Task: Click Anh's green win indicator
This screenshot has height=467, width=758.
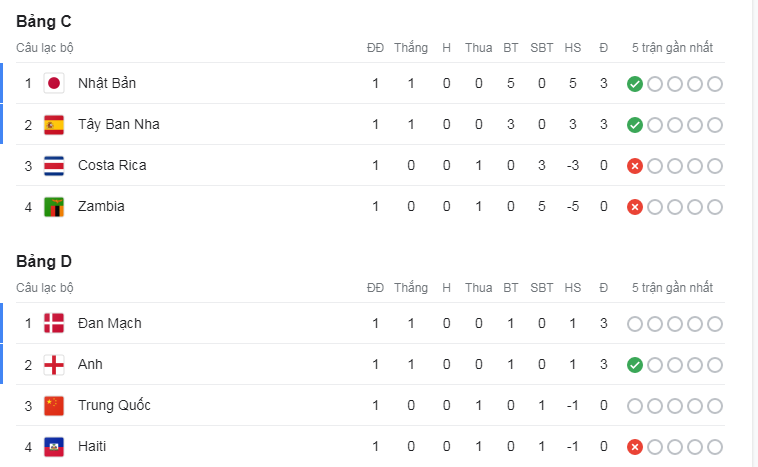Action: coord(635,365)
